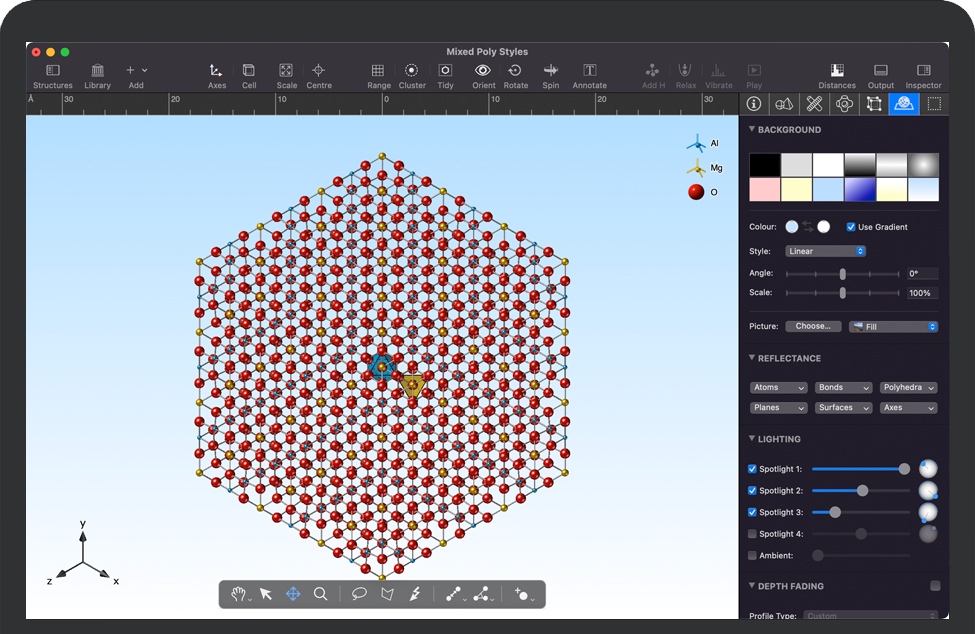Disable the Use Gradient checkbox
The height and width of the screenshot is (634, 975).
point(851,227)
